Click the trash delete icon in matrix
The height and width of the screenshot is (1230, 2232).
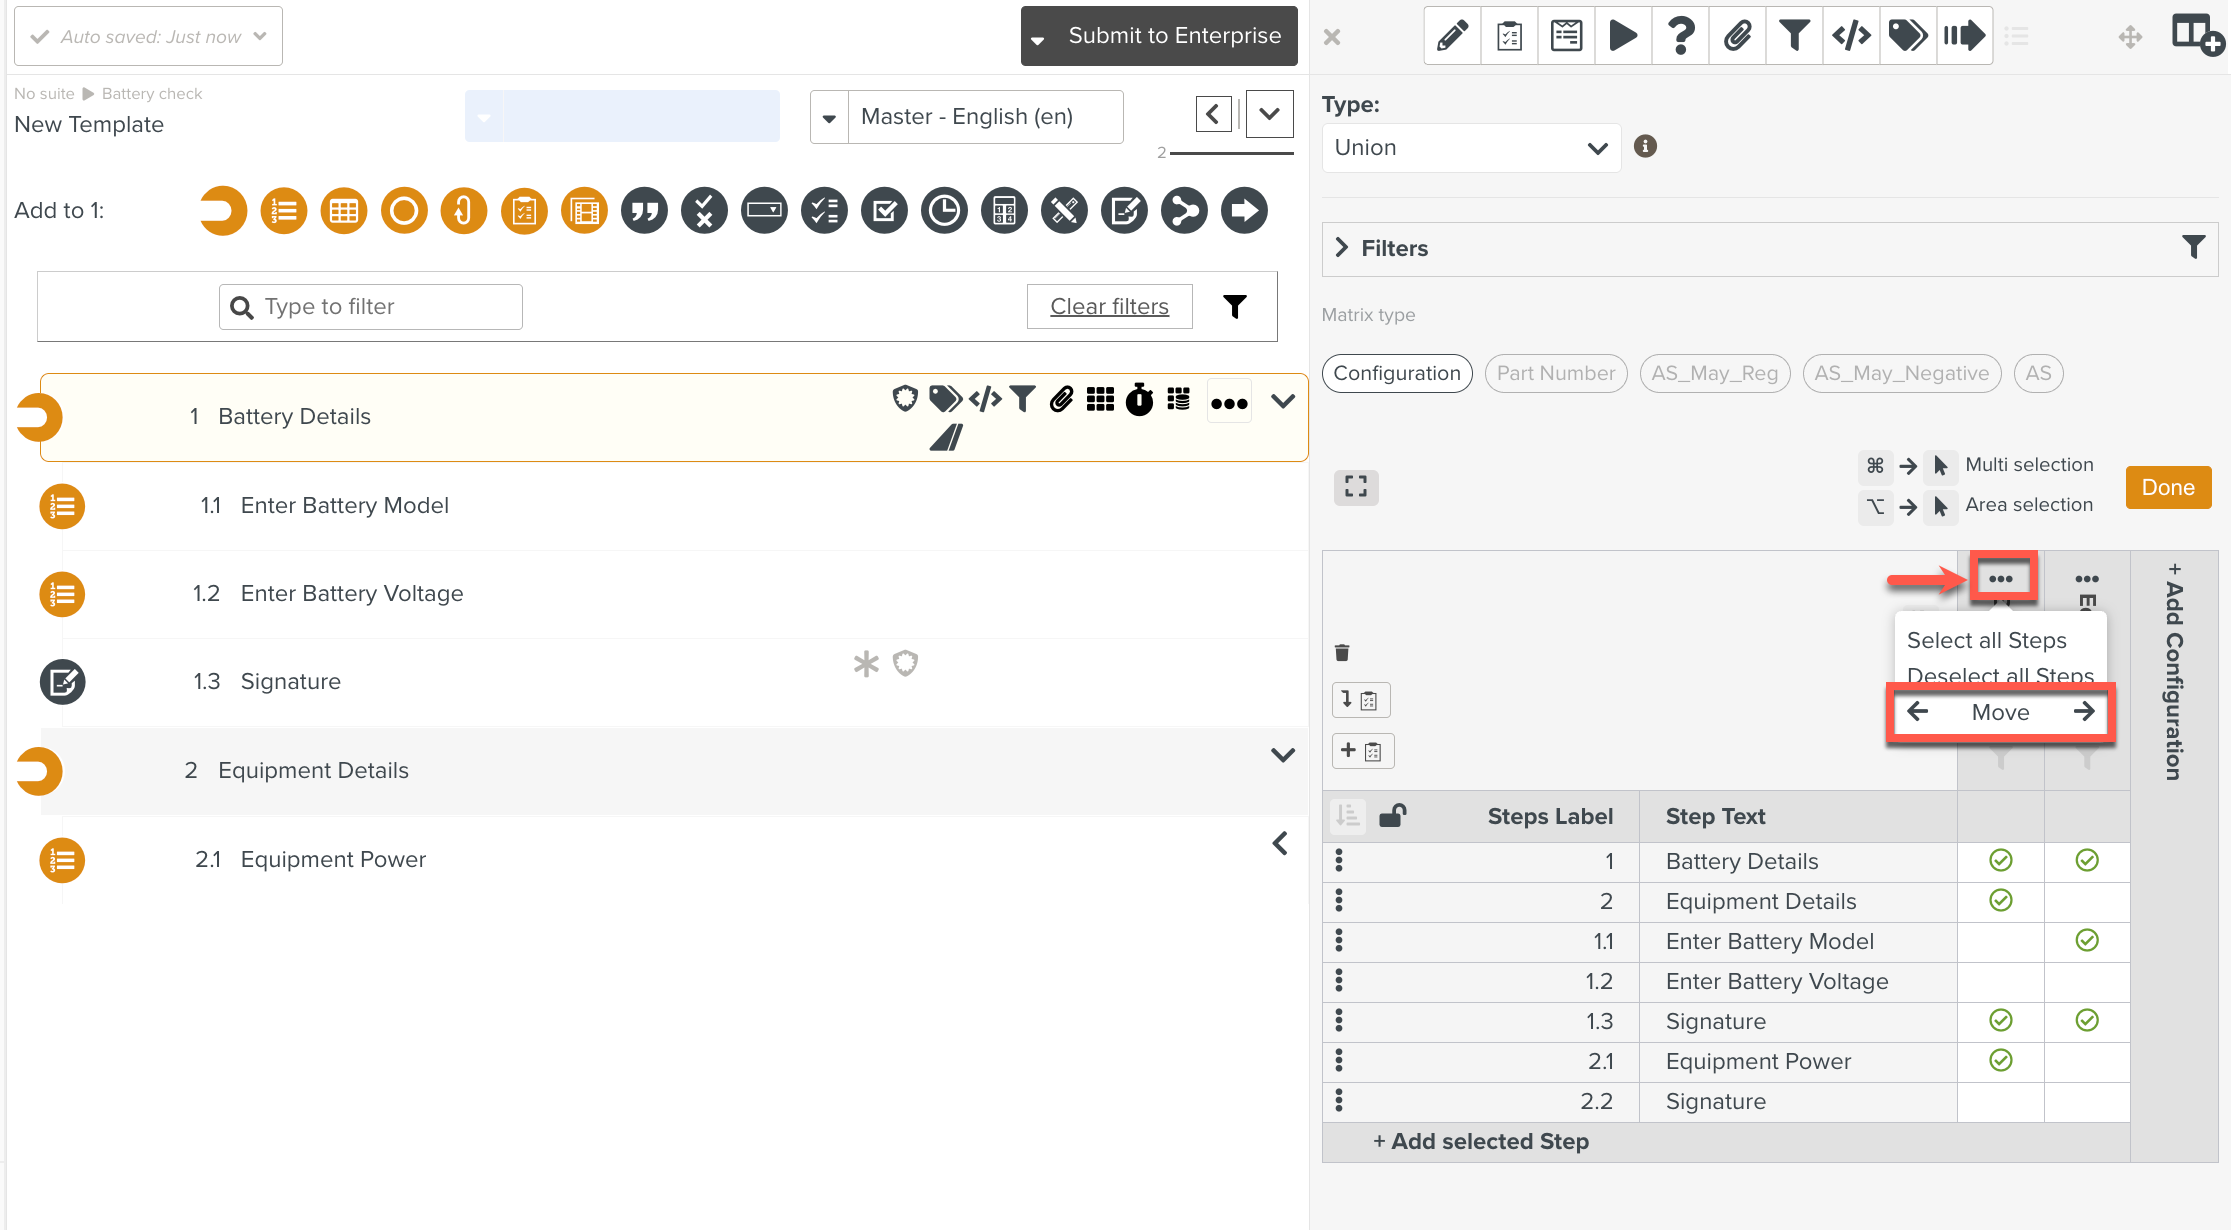pos(1342,653)
